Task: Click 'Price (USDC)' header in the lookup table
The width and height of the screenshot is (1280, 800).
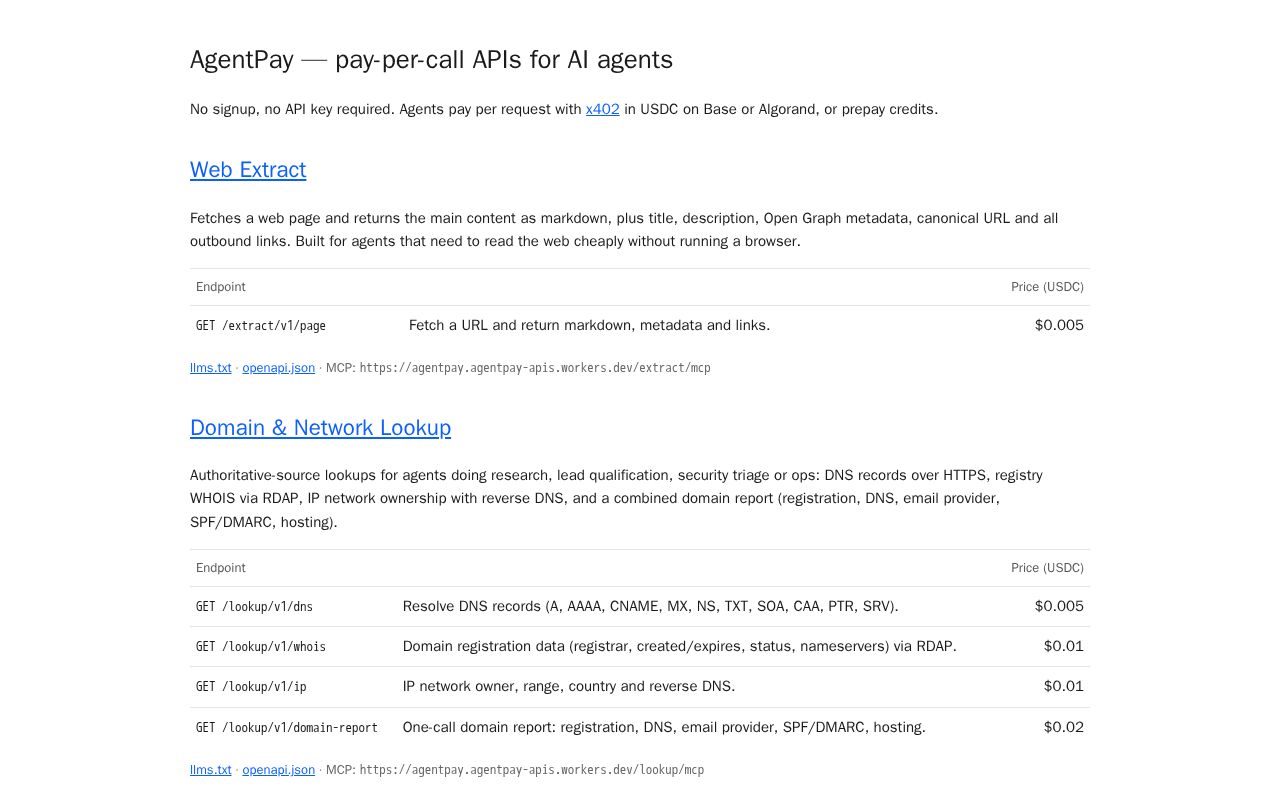Action: (x=1047, y=568)
